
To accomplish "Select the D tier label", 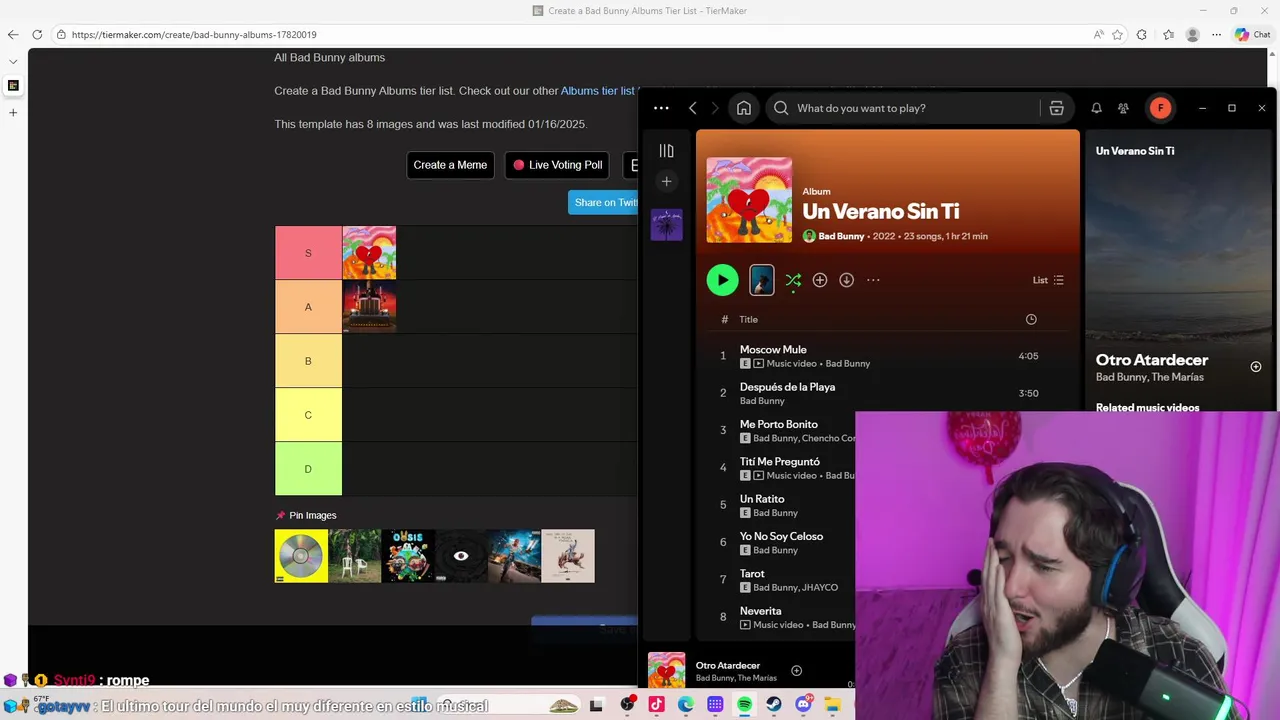I will coord(308,469).
